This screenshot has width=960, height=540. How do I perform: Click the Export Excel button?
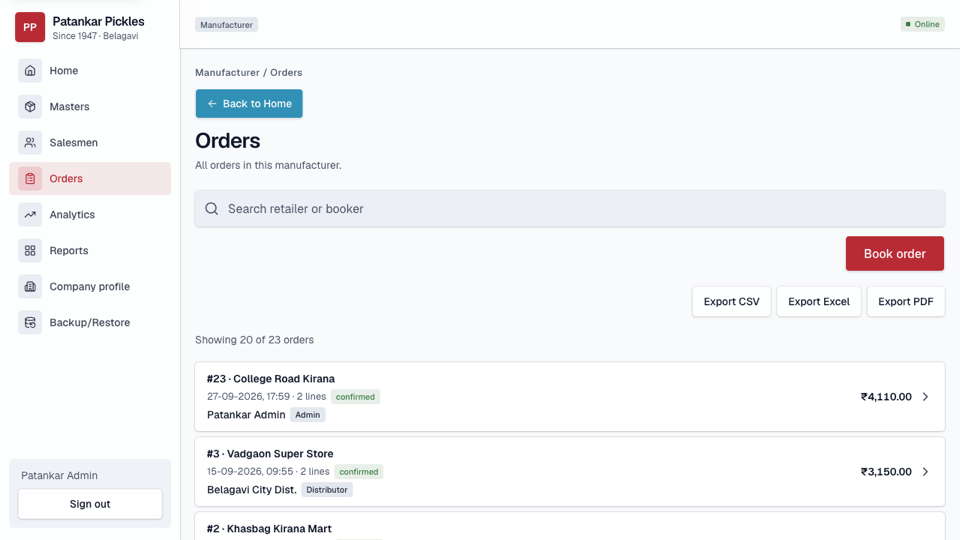click(819, 301)
